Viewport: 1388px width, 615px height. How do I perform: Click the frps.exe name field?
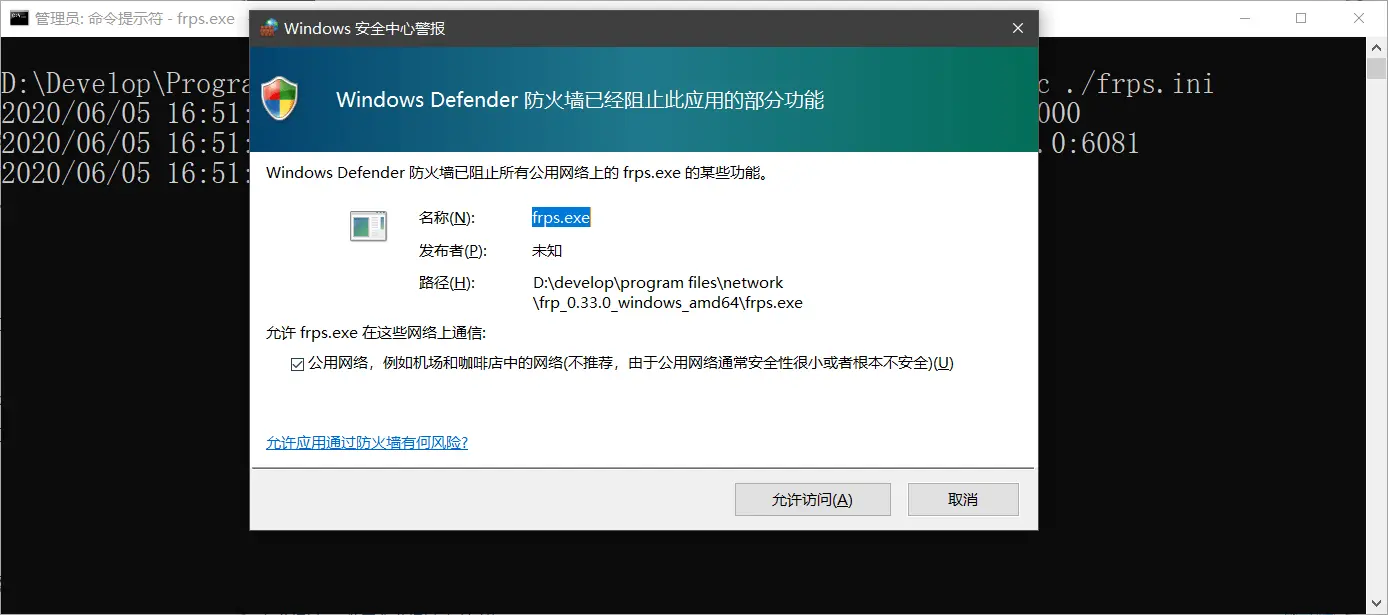pos(561,217)
